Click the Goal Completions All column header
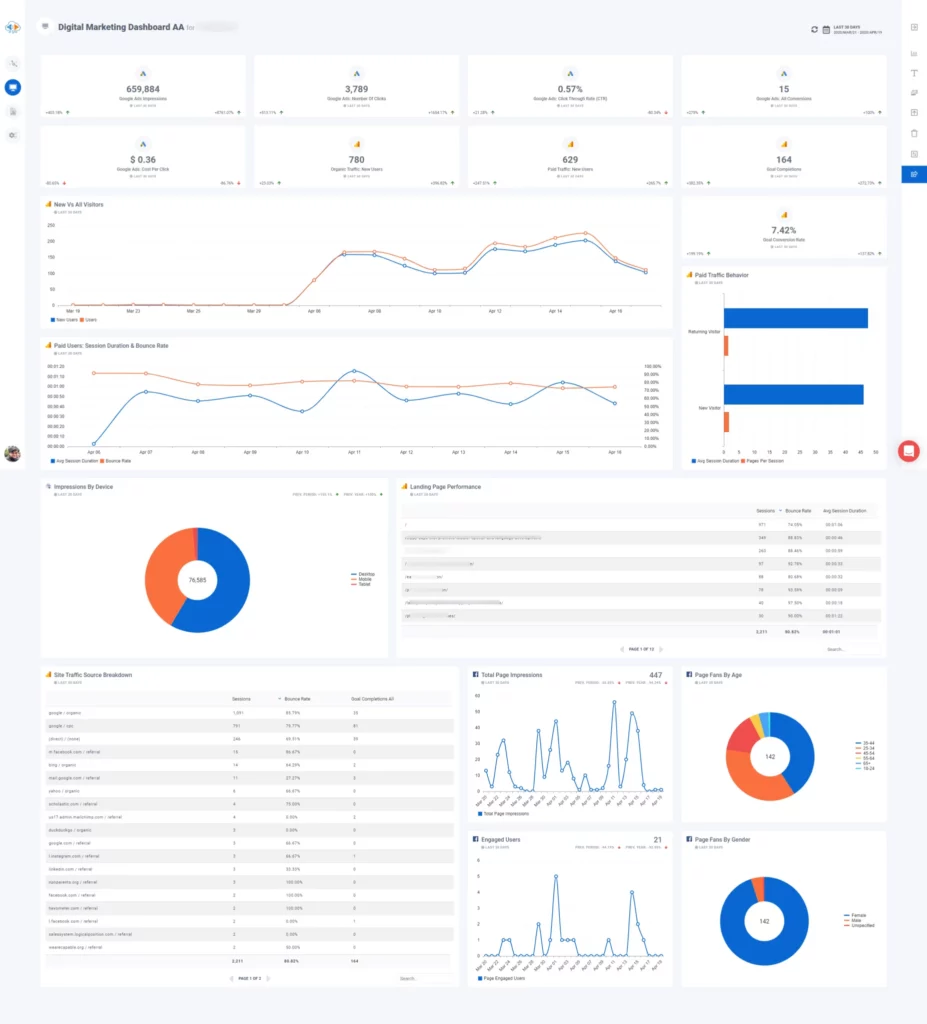927x1024 pixels. click(x=372, y=699)
